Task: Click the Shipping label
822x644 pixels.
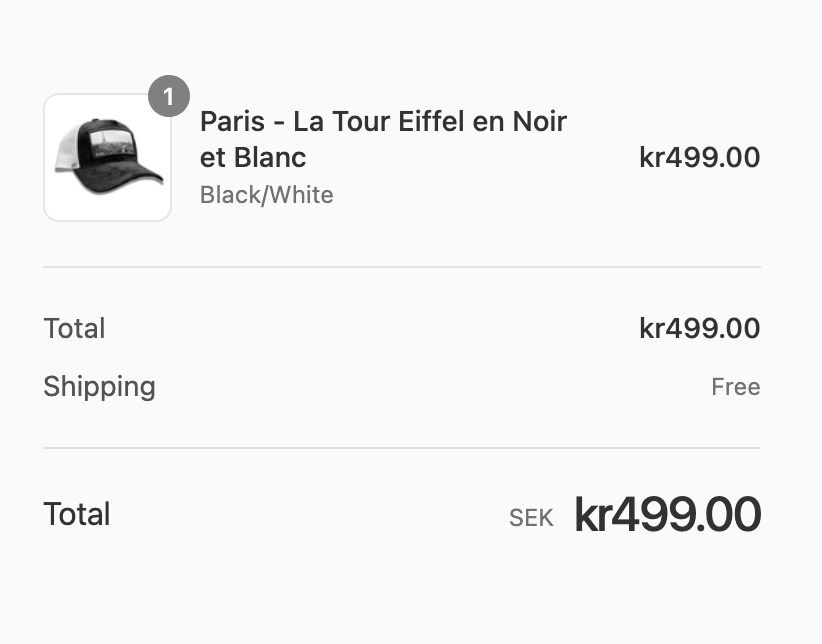Action: 99,387
